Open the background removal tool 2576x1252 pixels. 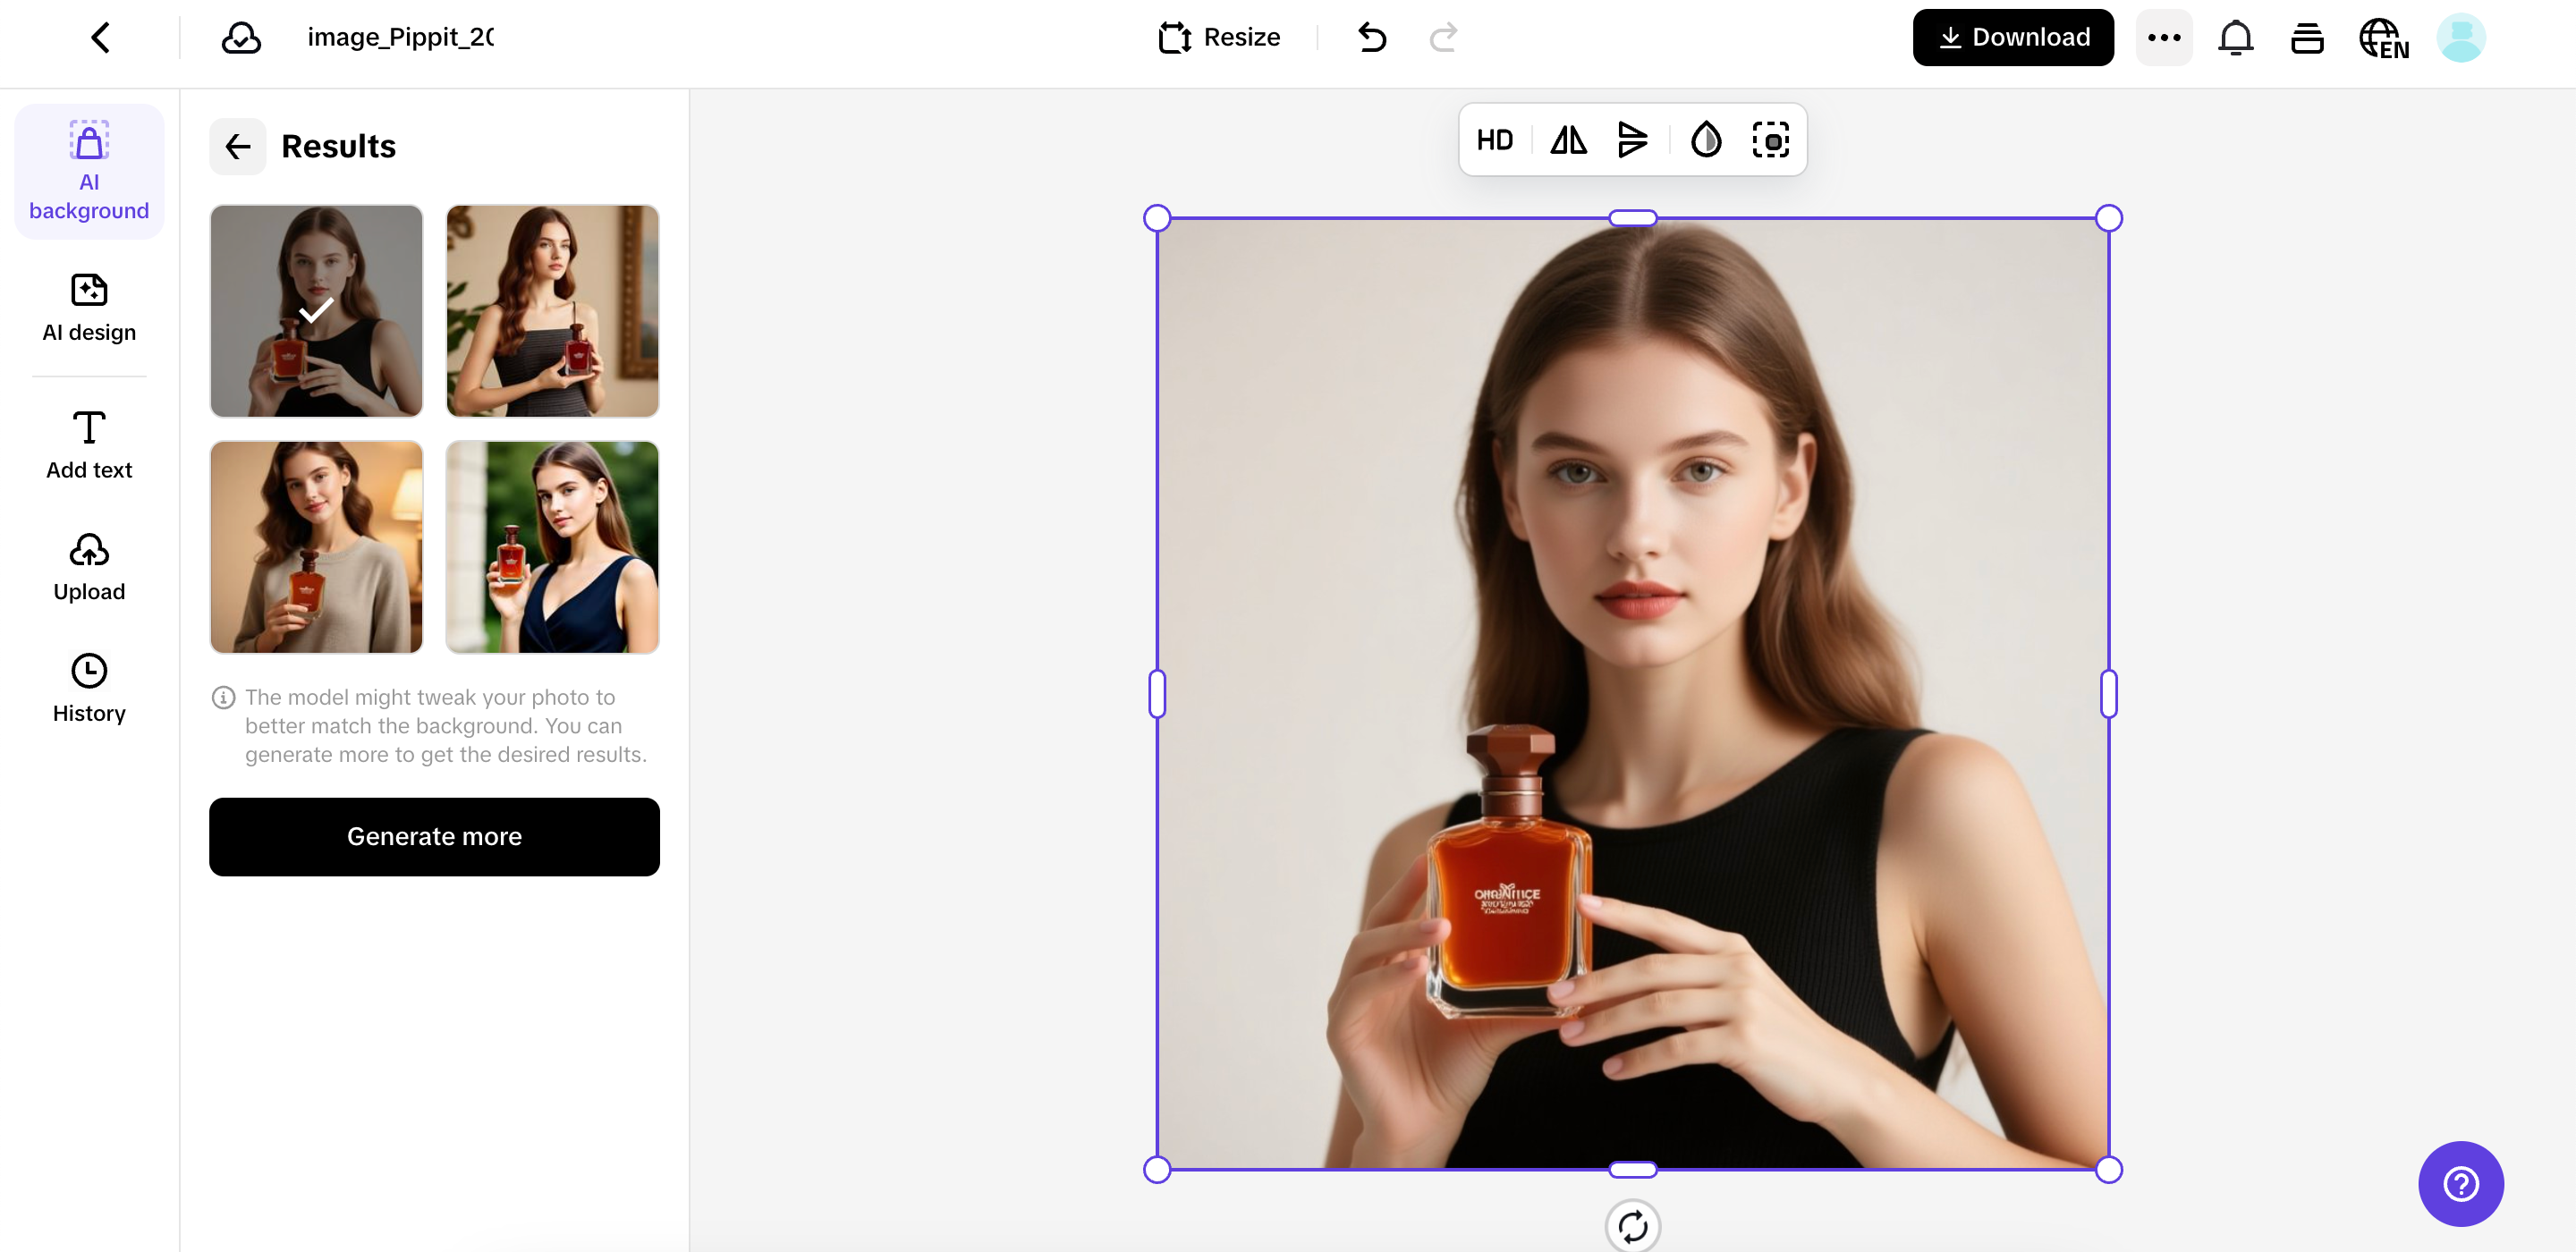point(1772,140)
